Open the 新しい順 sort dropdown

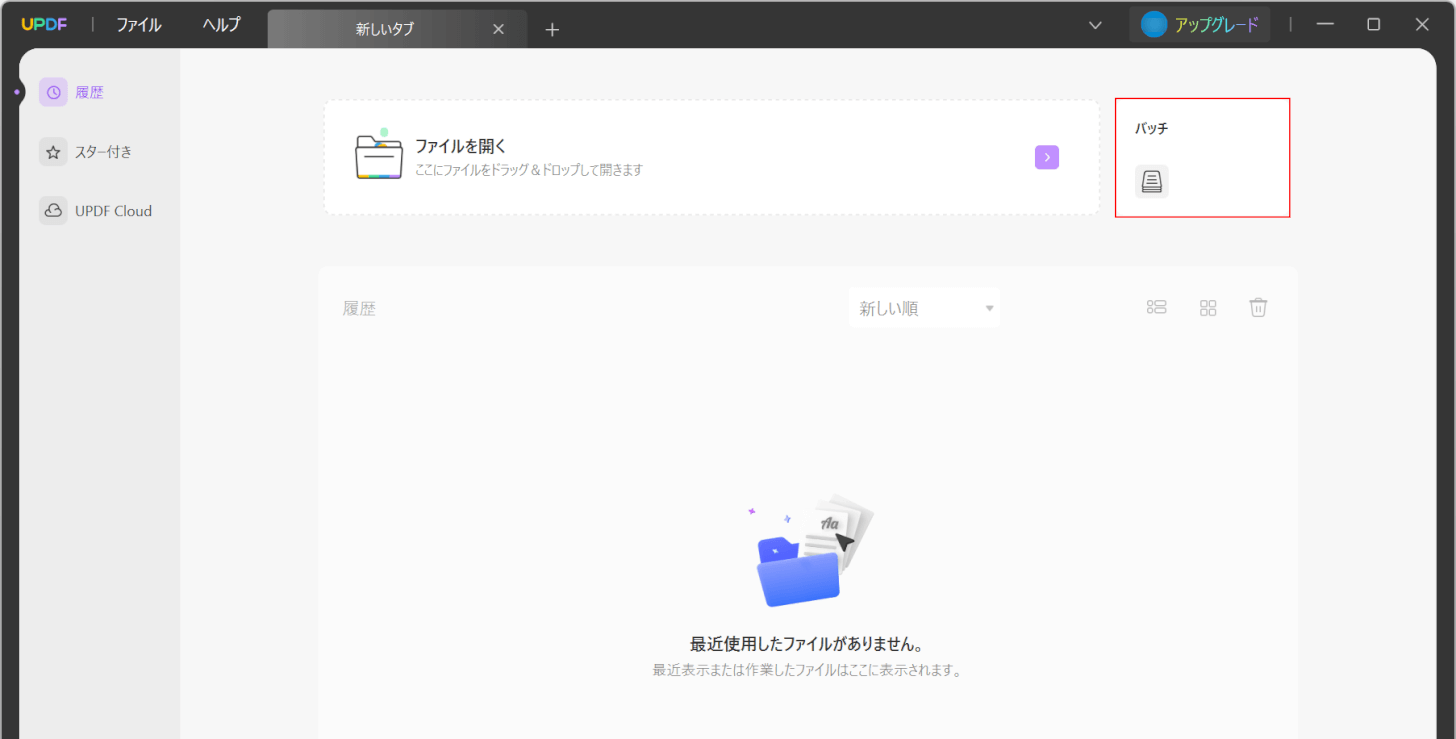pyautogui.click(x=924, y=308)
